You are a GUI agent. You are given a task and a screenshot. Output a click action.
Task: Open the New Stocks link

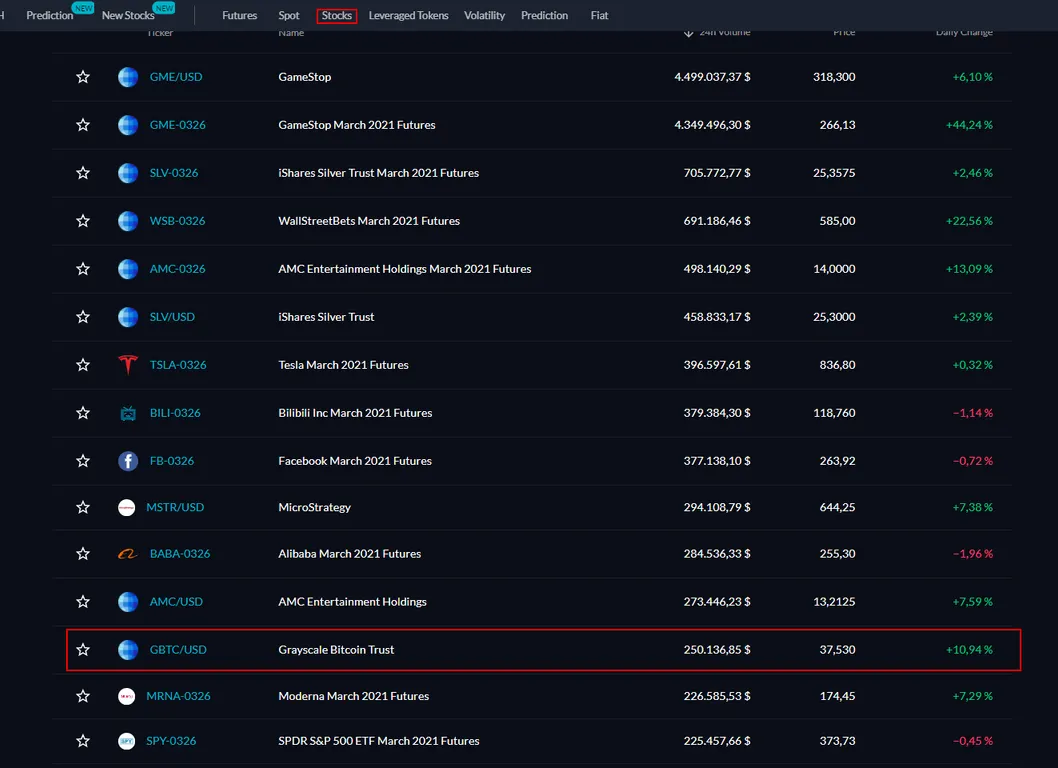128,16
